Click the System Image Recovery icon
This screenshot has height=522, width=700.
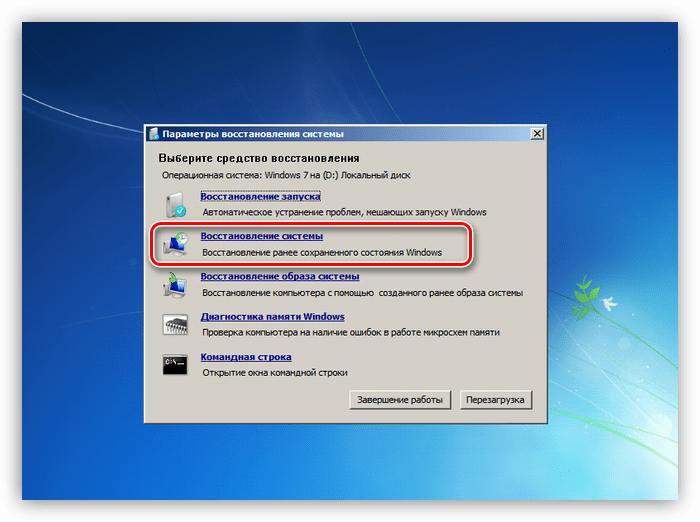click(x=175, y=285)
